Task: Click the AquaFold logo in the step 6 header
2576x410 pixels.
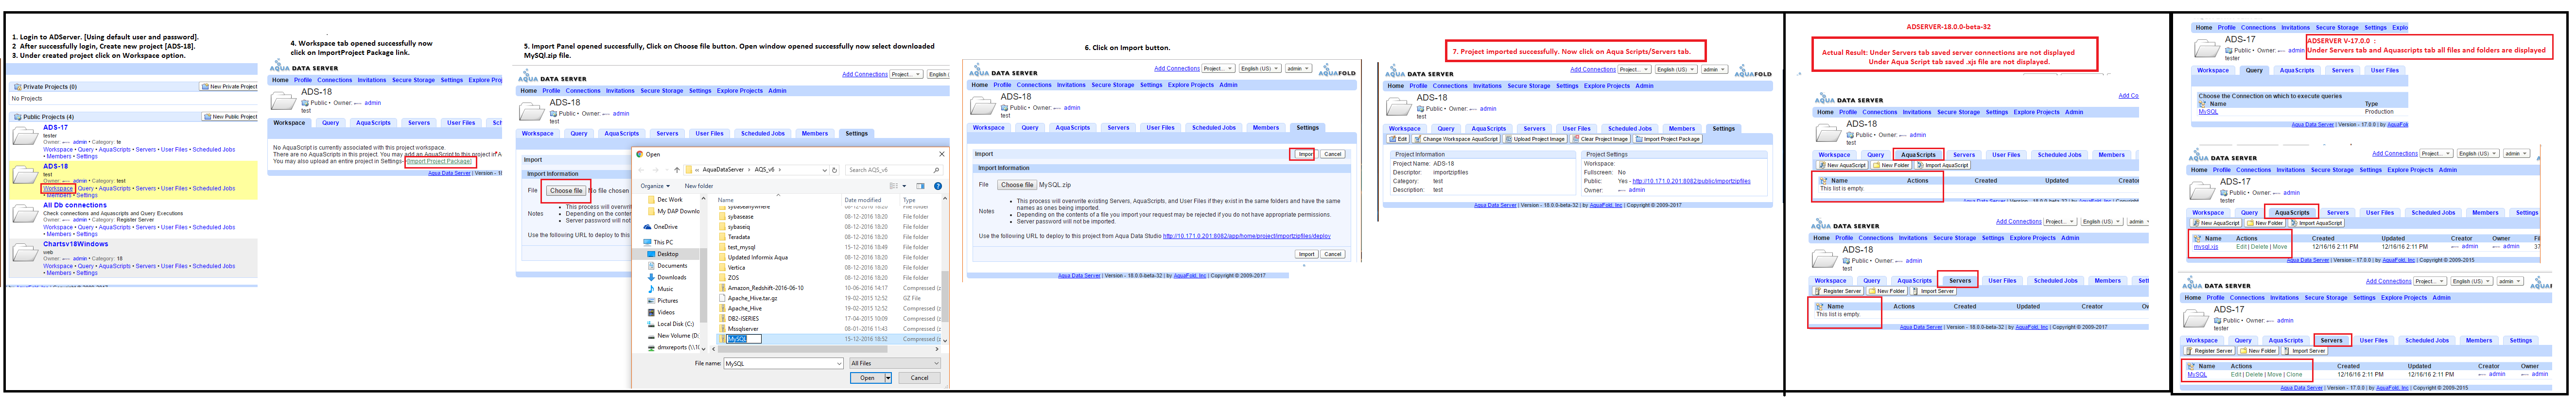Action: click(1337, 71)
